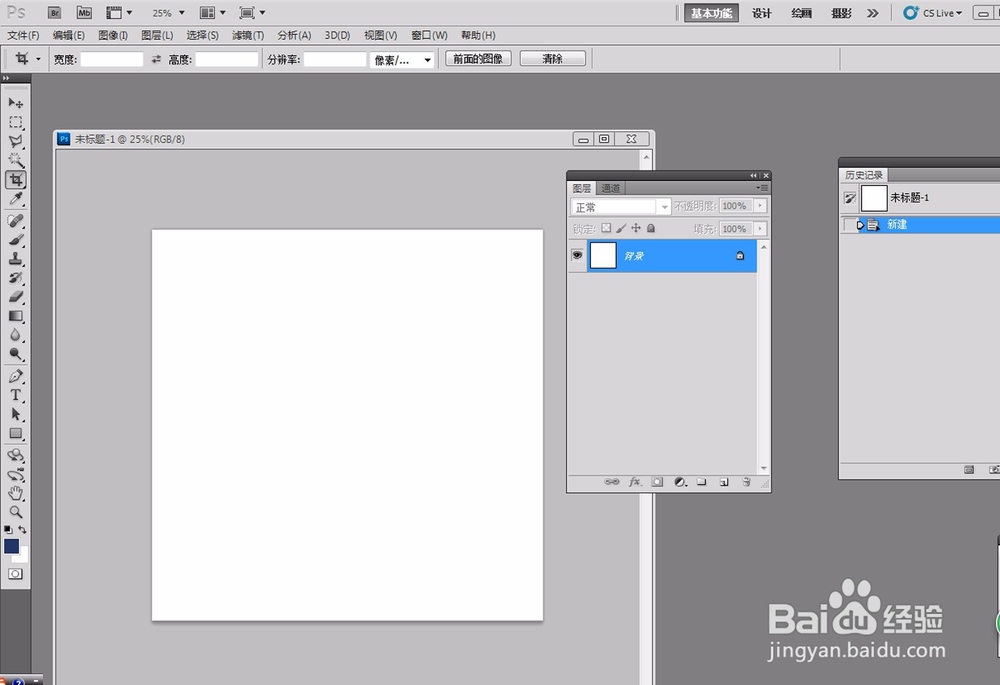This screenshot has height=685, width=1000.
Task: Launch Adobe Bridge from top bar
Action: (54, 13)
